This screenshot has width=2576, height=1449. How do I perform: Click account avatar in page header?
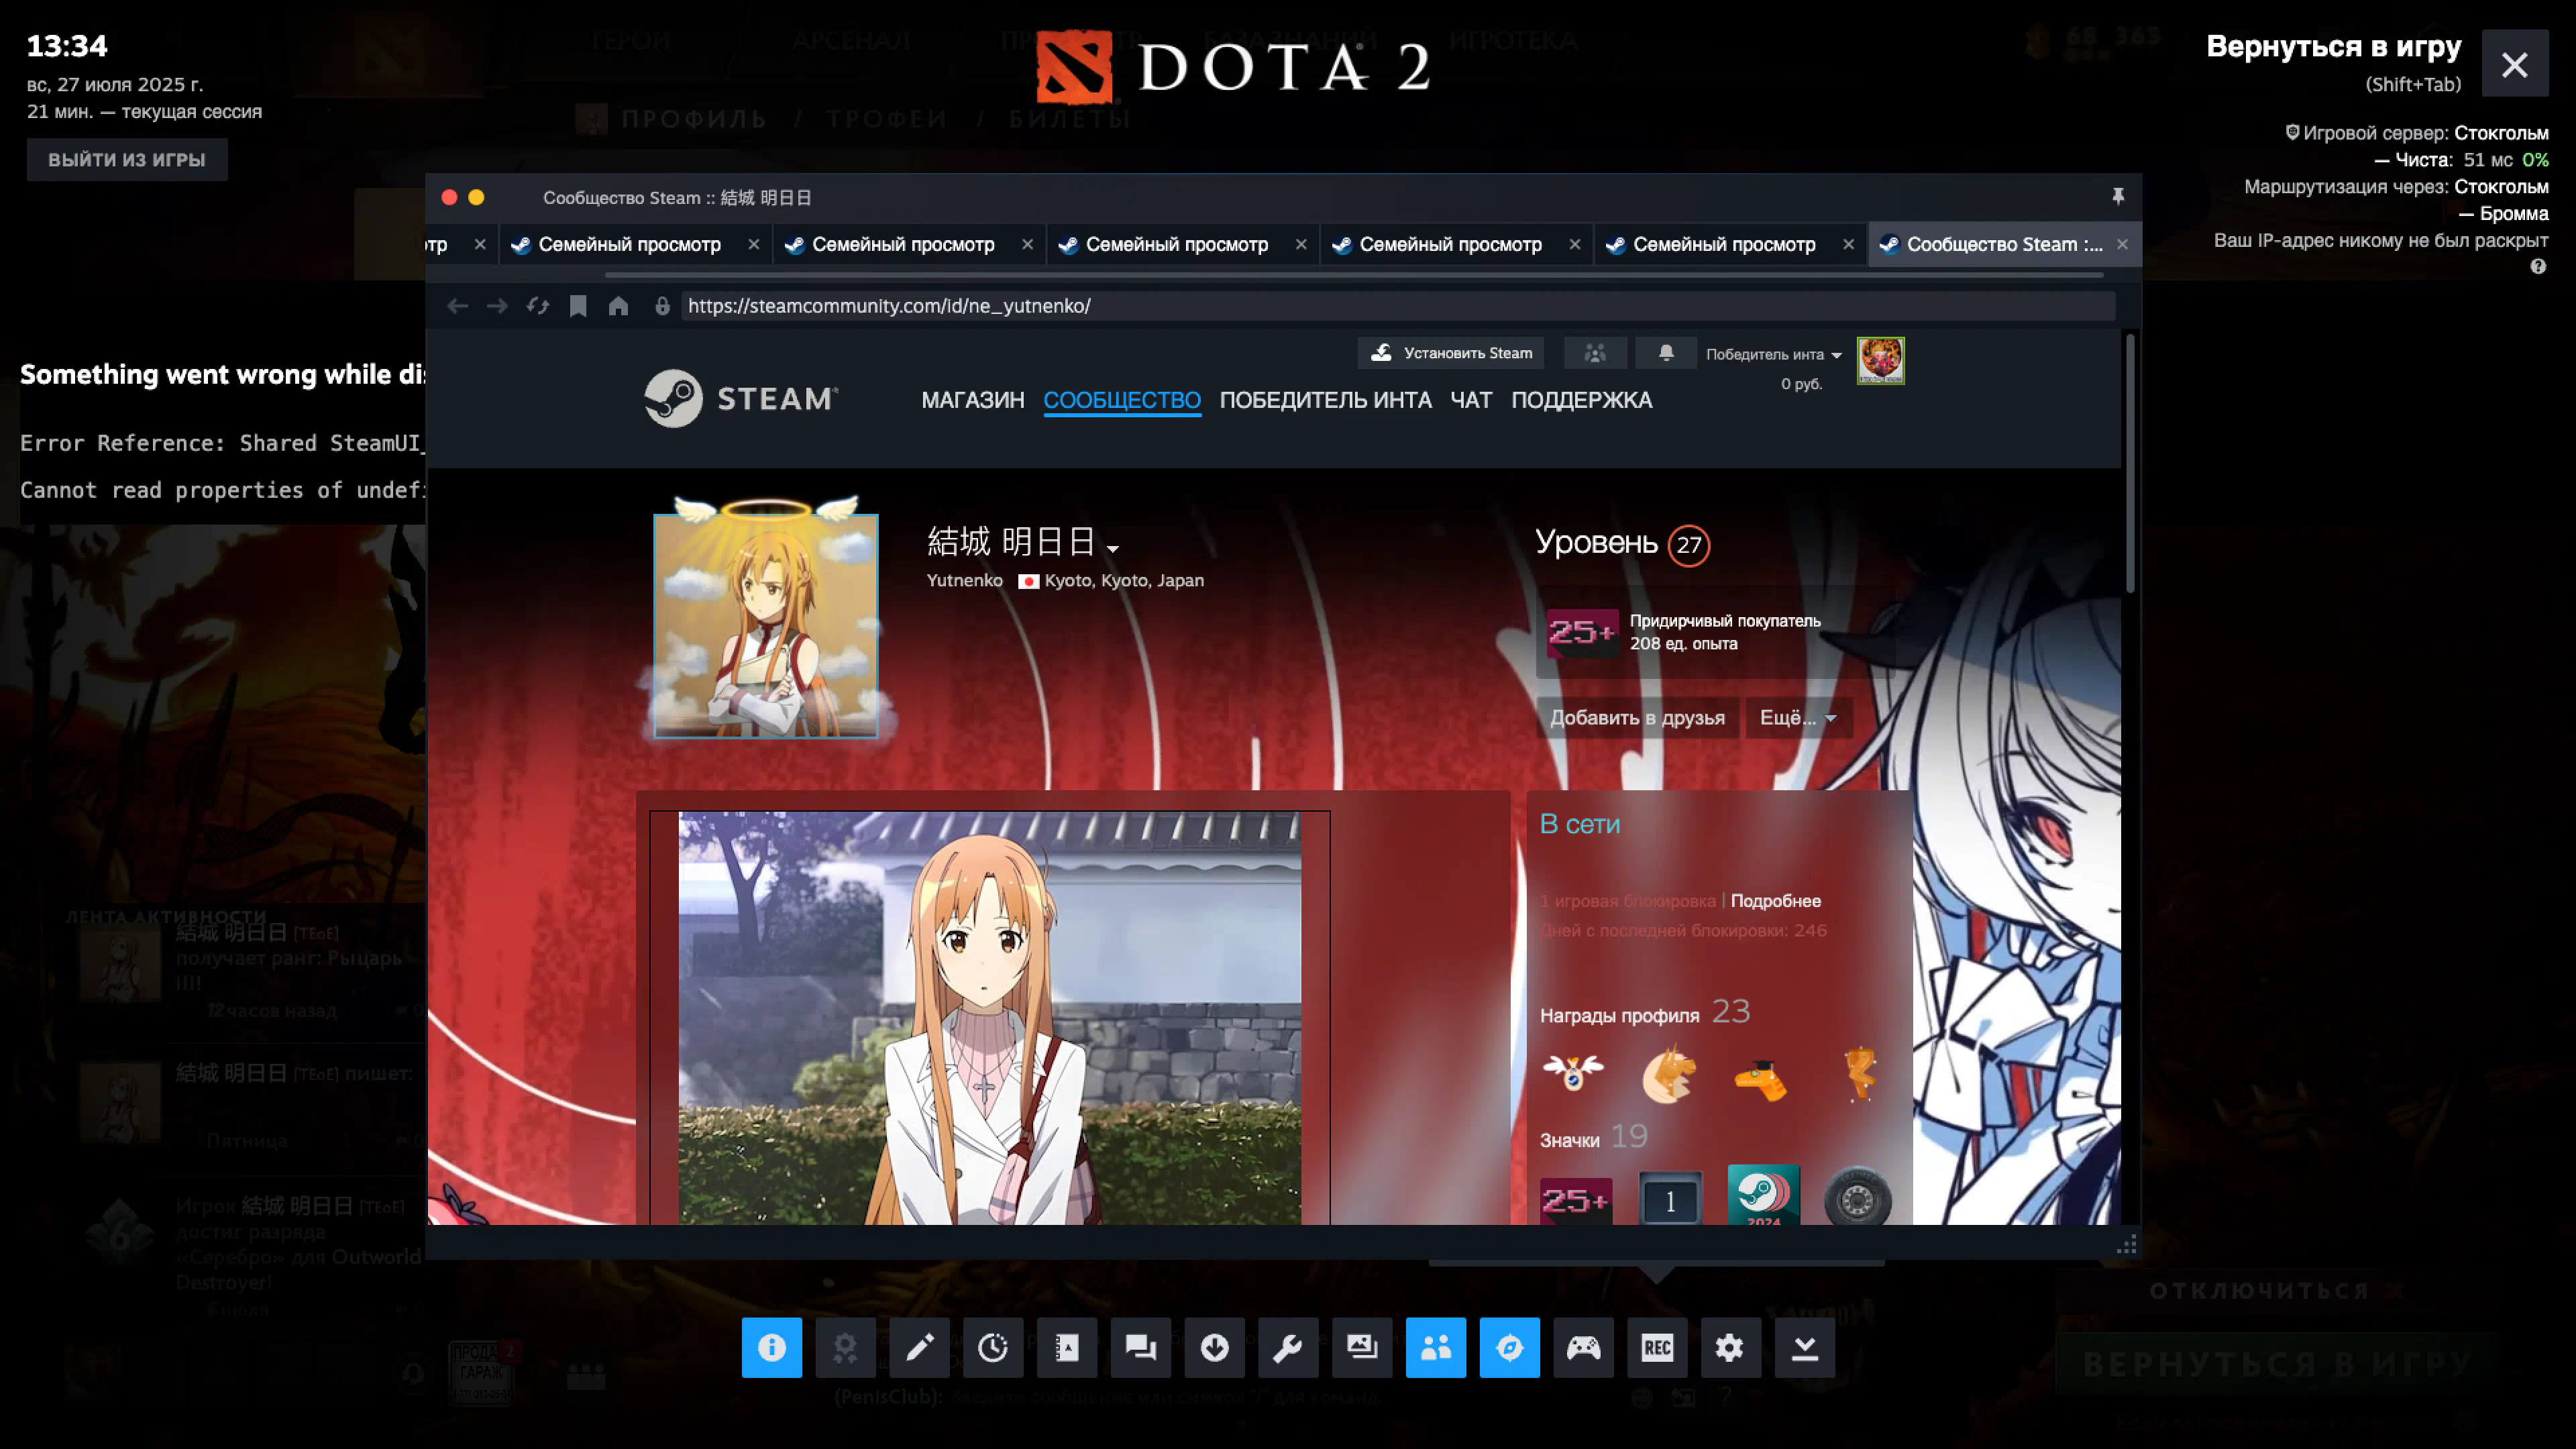click(x=1880, y=361)
